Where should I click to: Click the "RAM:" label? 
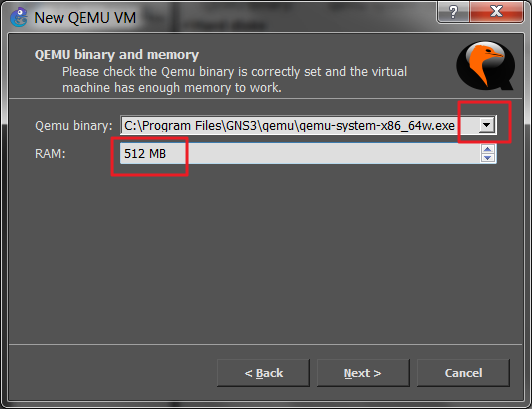50,153
